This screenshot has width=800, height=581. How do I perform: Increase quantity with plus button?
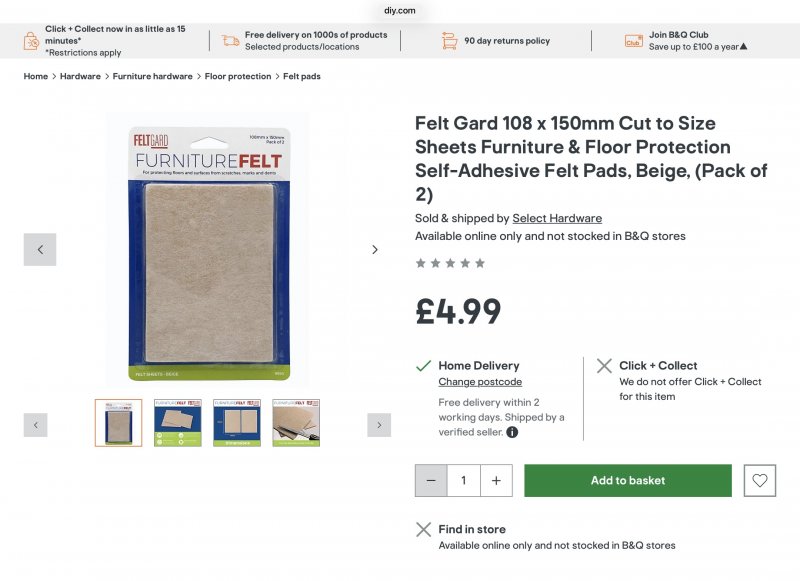tap(496, 481)
